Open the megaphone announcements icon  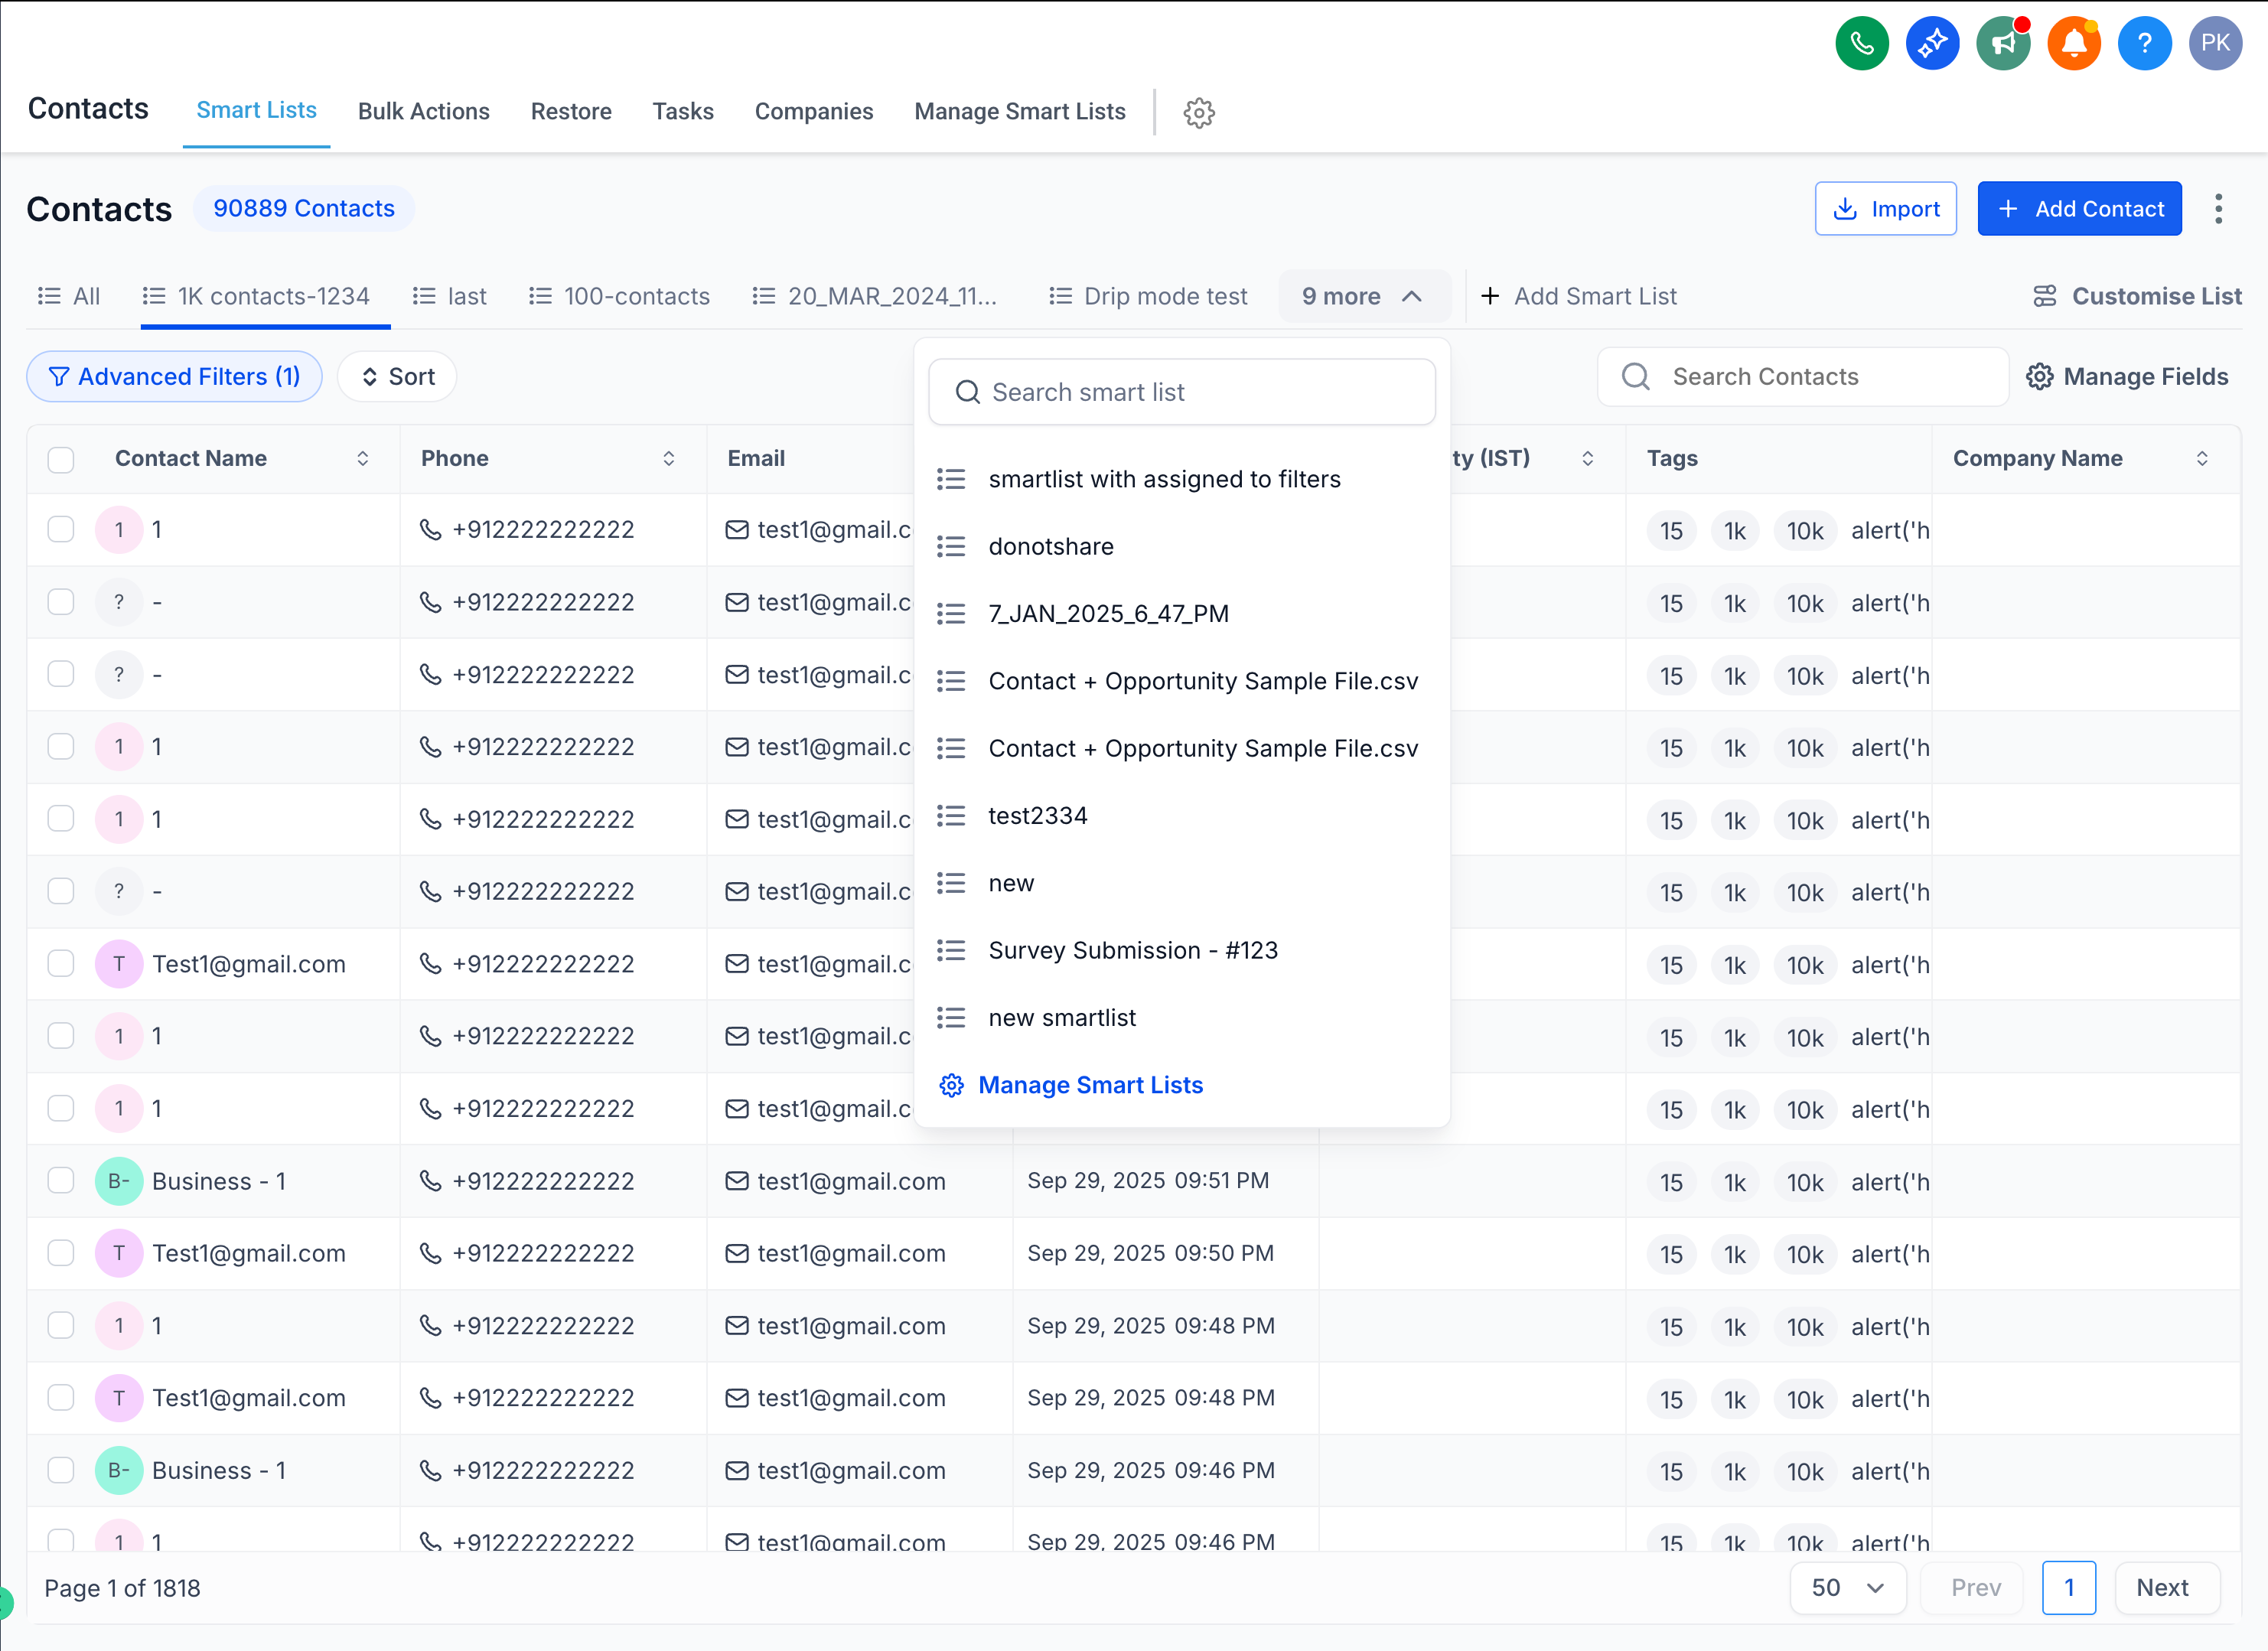pyautogui.click(x=2003, y=43)
